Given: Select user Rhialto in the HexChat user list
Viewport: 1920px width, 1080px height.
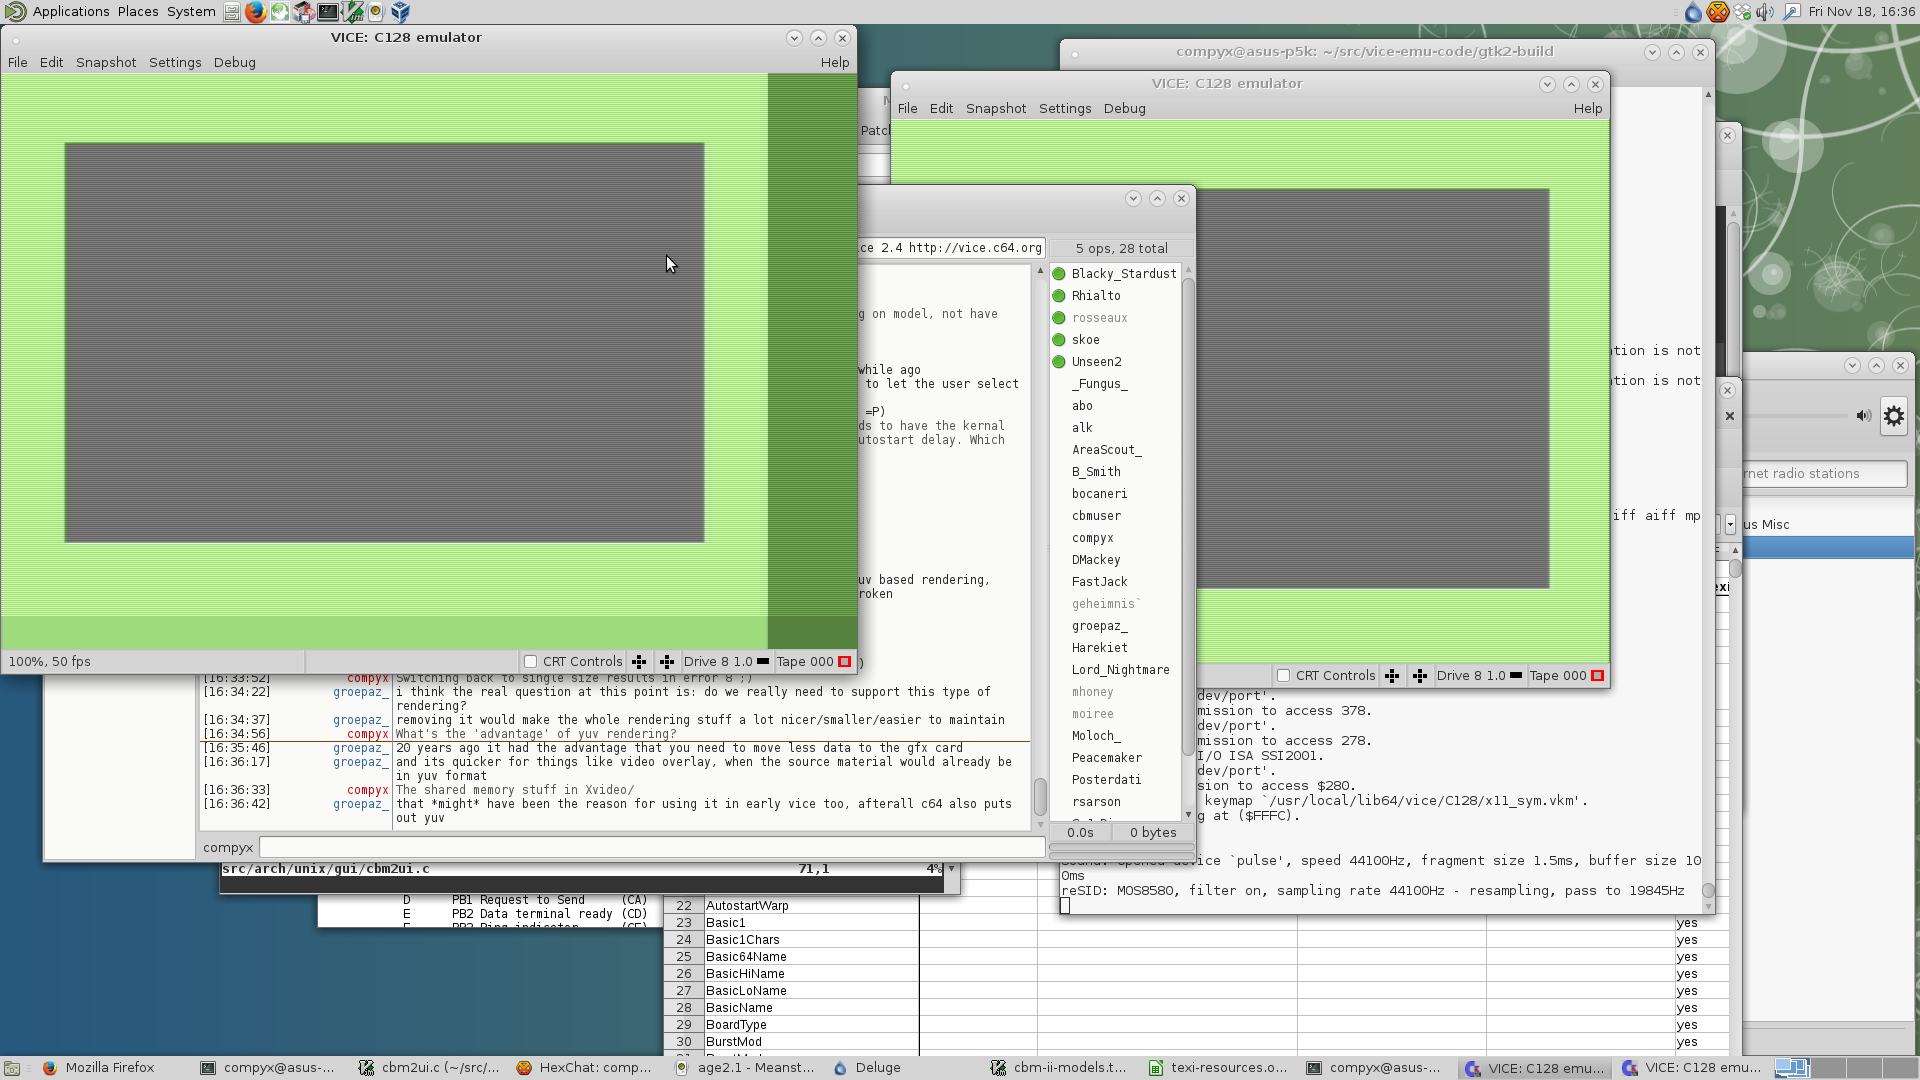Looking at the screenshot, I should (1096, 296).
